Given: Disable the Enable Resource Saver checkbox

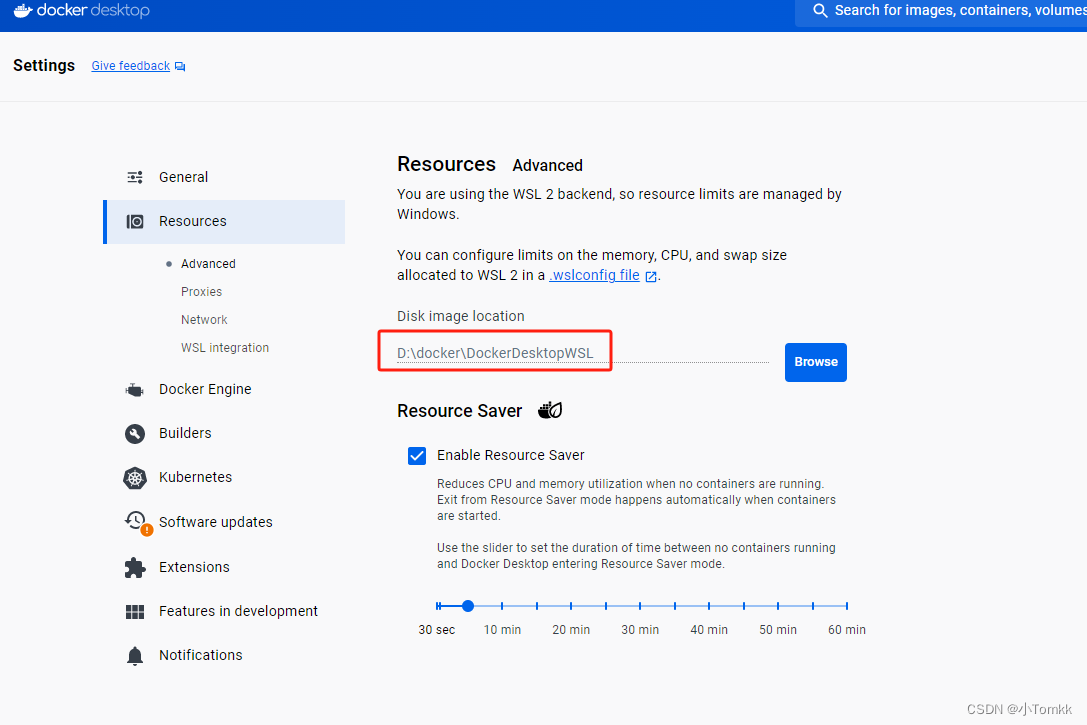Looking at the screenshot, I should click(417, 456).
